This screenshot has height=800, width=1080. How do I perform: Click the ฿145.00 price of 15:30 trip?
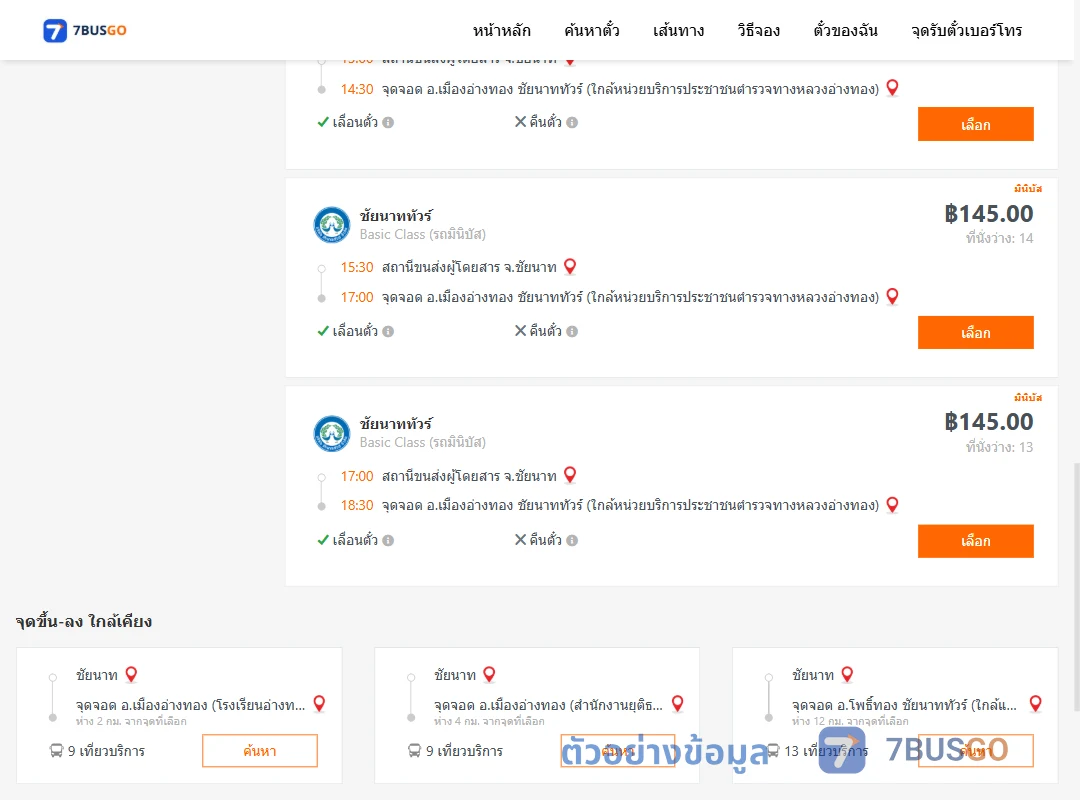click(x=988, y=214)
